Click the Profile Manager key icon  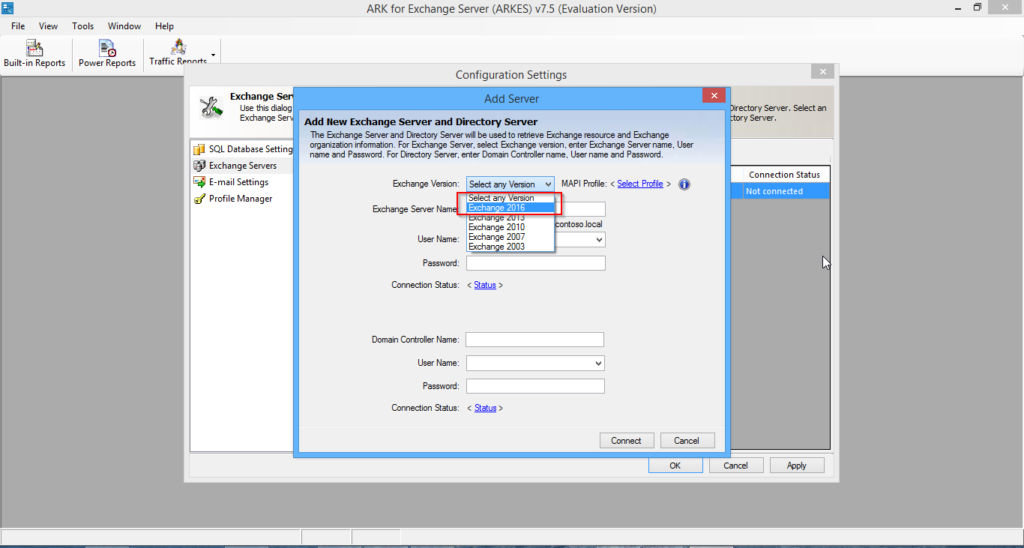(x=199, y=199)
